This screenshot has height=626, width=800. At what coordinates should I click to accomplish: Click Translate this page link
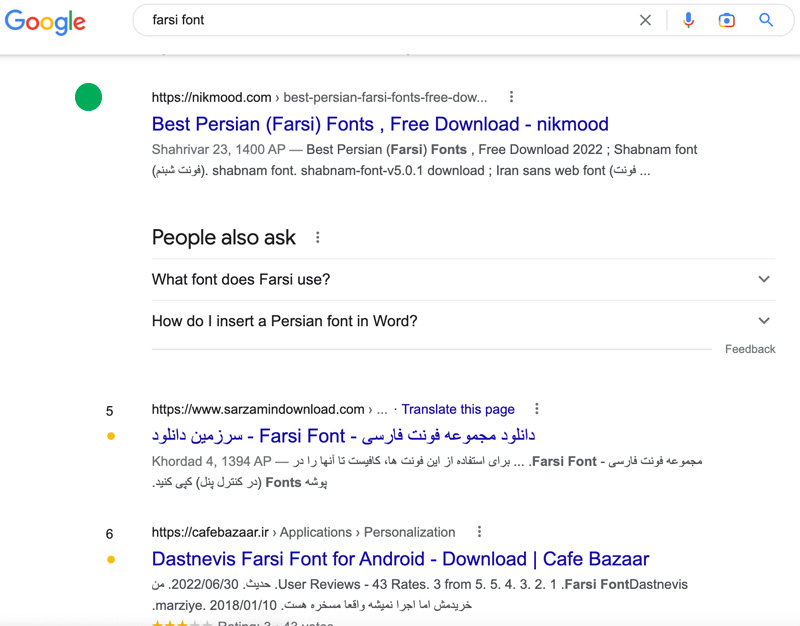(458, 409)
